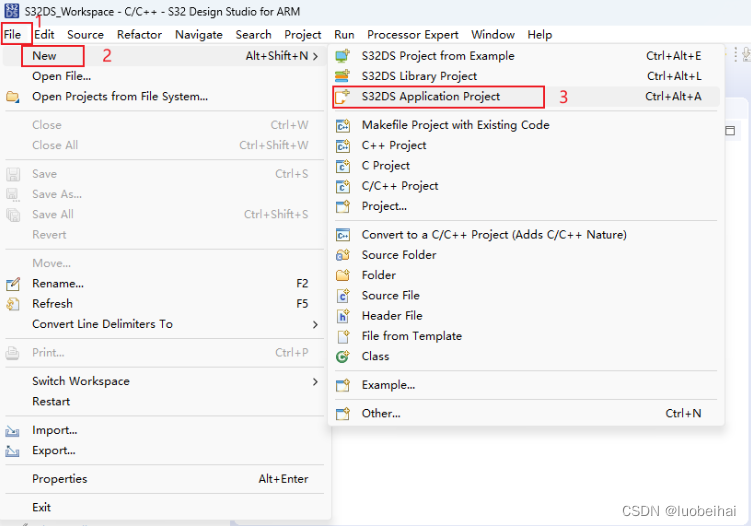751x526 pixels.
Task: Open the Search menu
Action: point(253,34)
